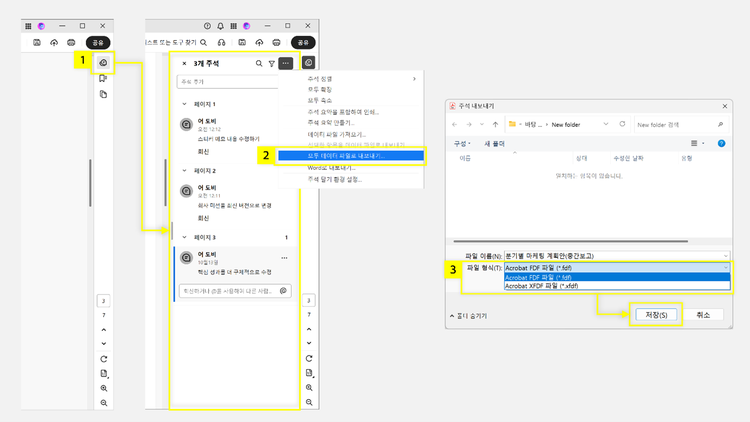Click headphones read-aloud icon in middle toolbar
Screen dimensions: 750x422
[221, 43]
